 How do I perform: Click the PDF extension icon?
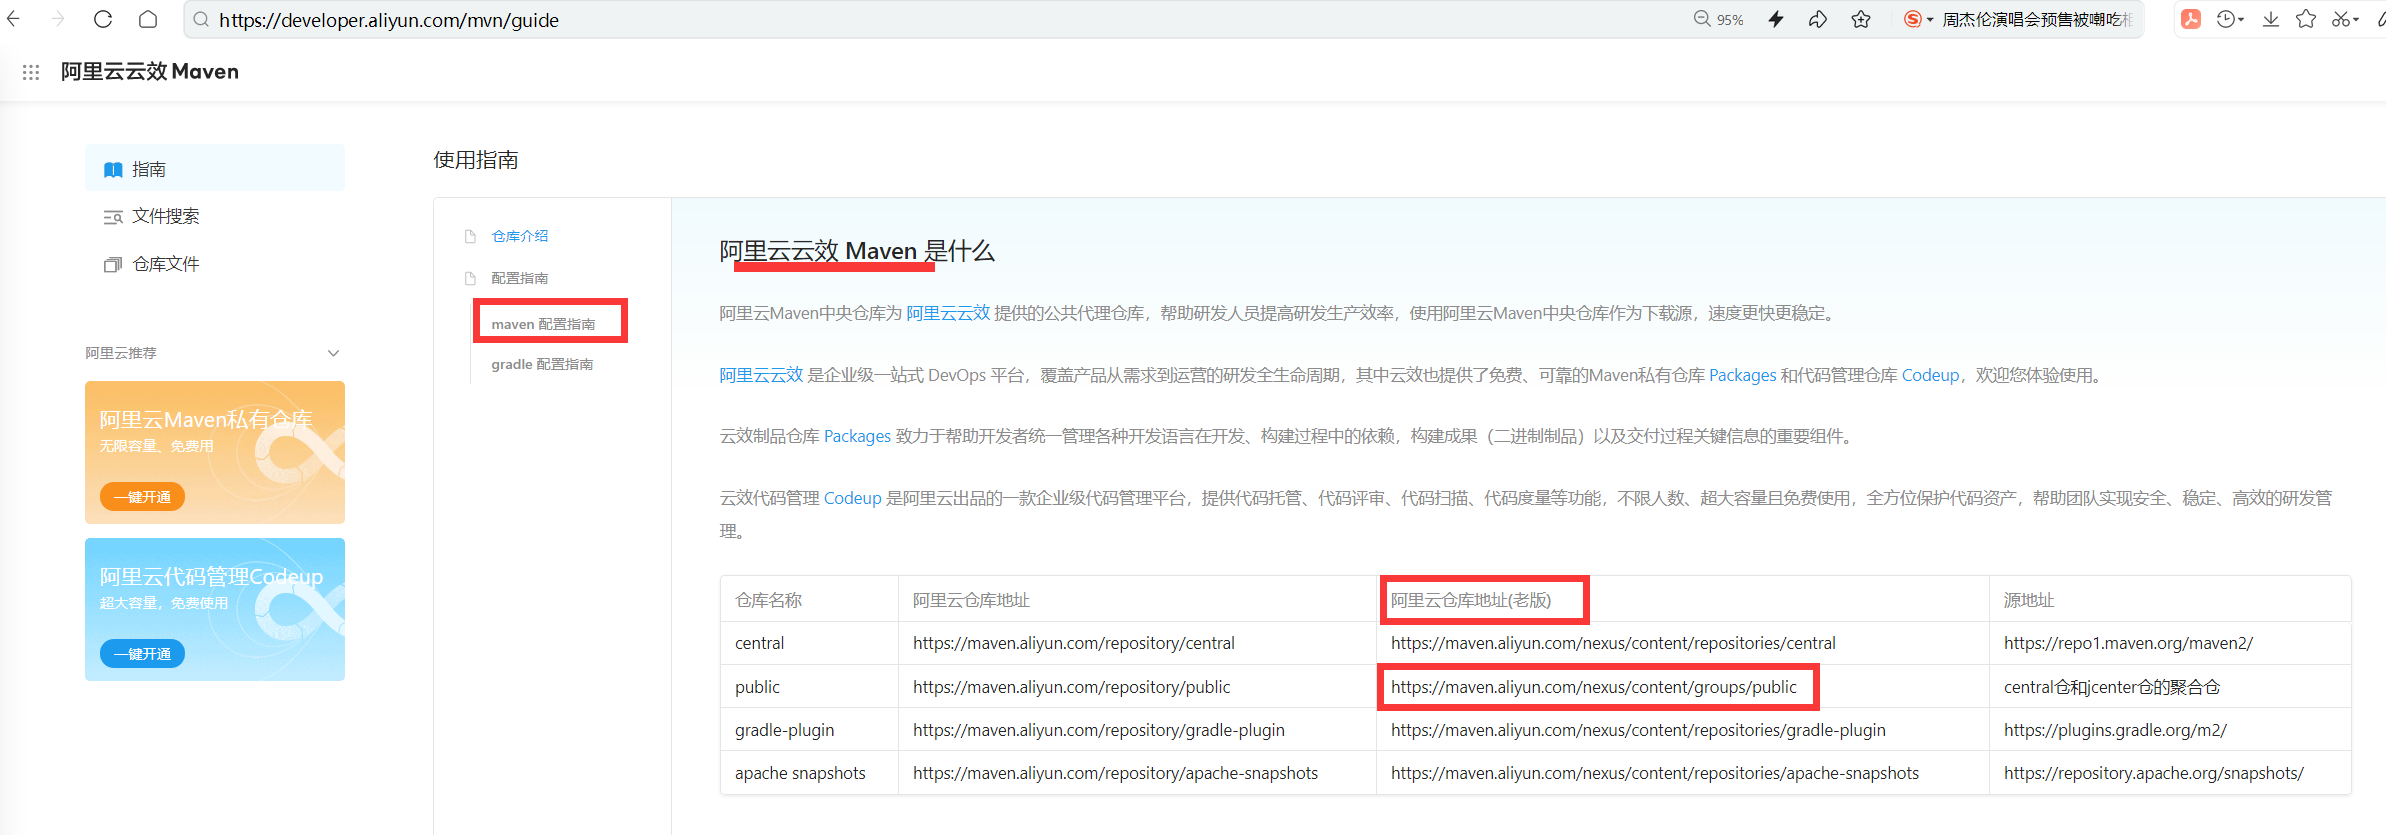tap(2191, 19)
